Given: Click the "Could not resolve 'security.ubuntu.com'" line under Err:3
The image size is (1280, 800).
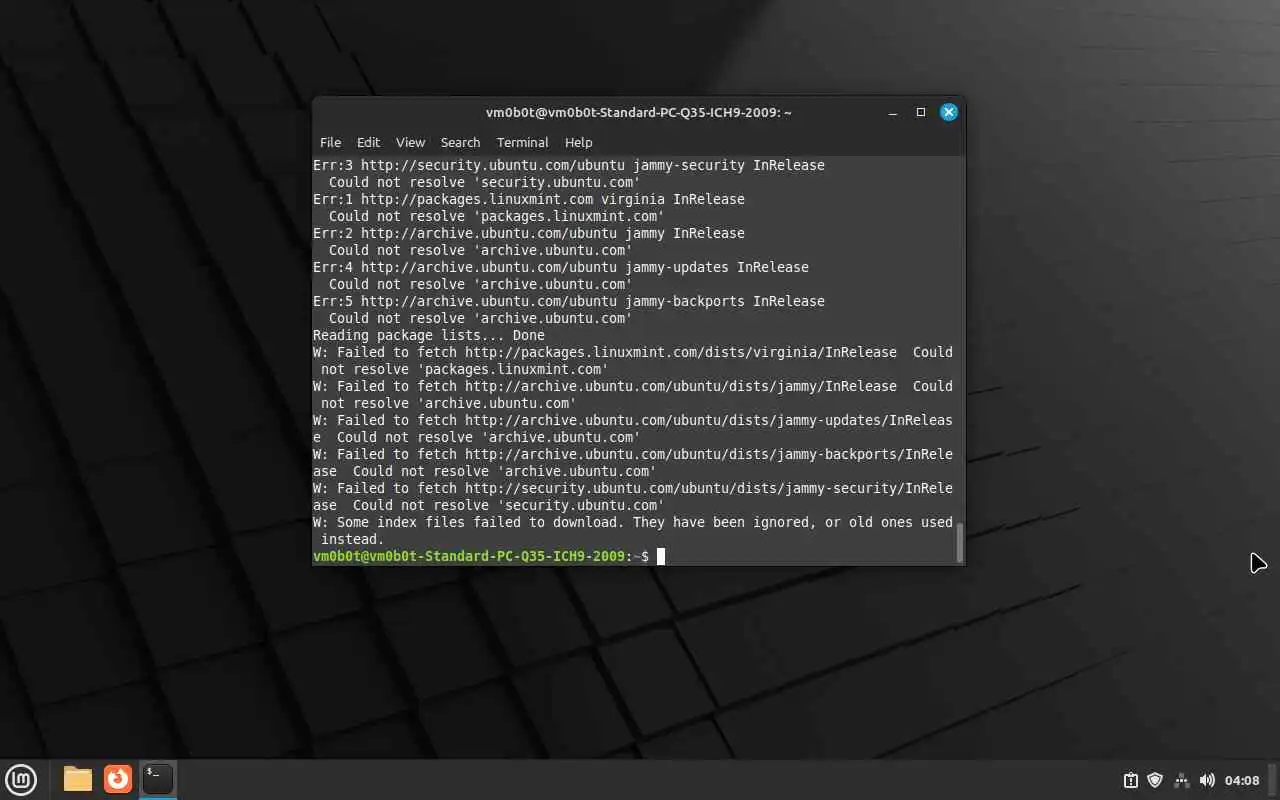Looking at the screenshot, I should tap(485, 182).
